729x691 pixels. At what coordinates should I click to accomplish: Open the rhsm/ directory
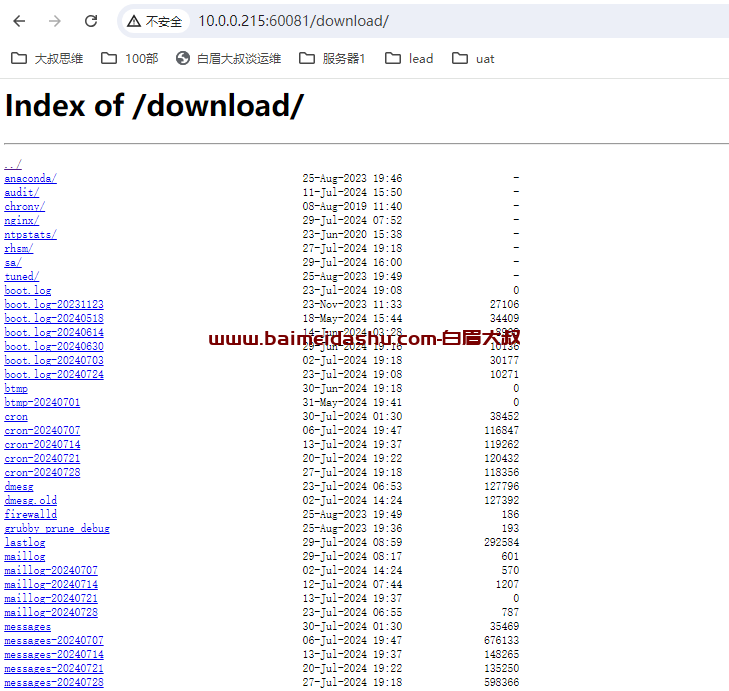click(19, 248)
